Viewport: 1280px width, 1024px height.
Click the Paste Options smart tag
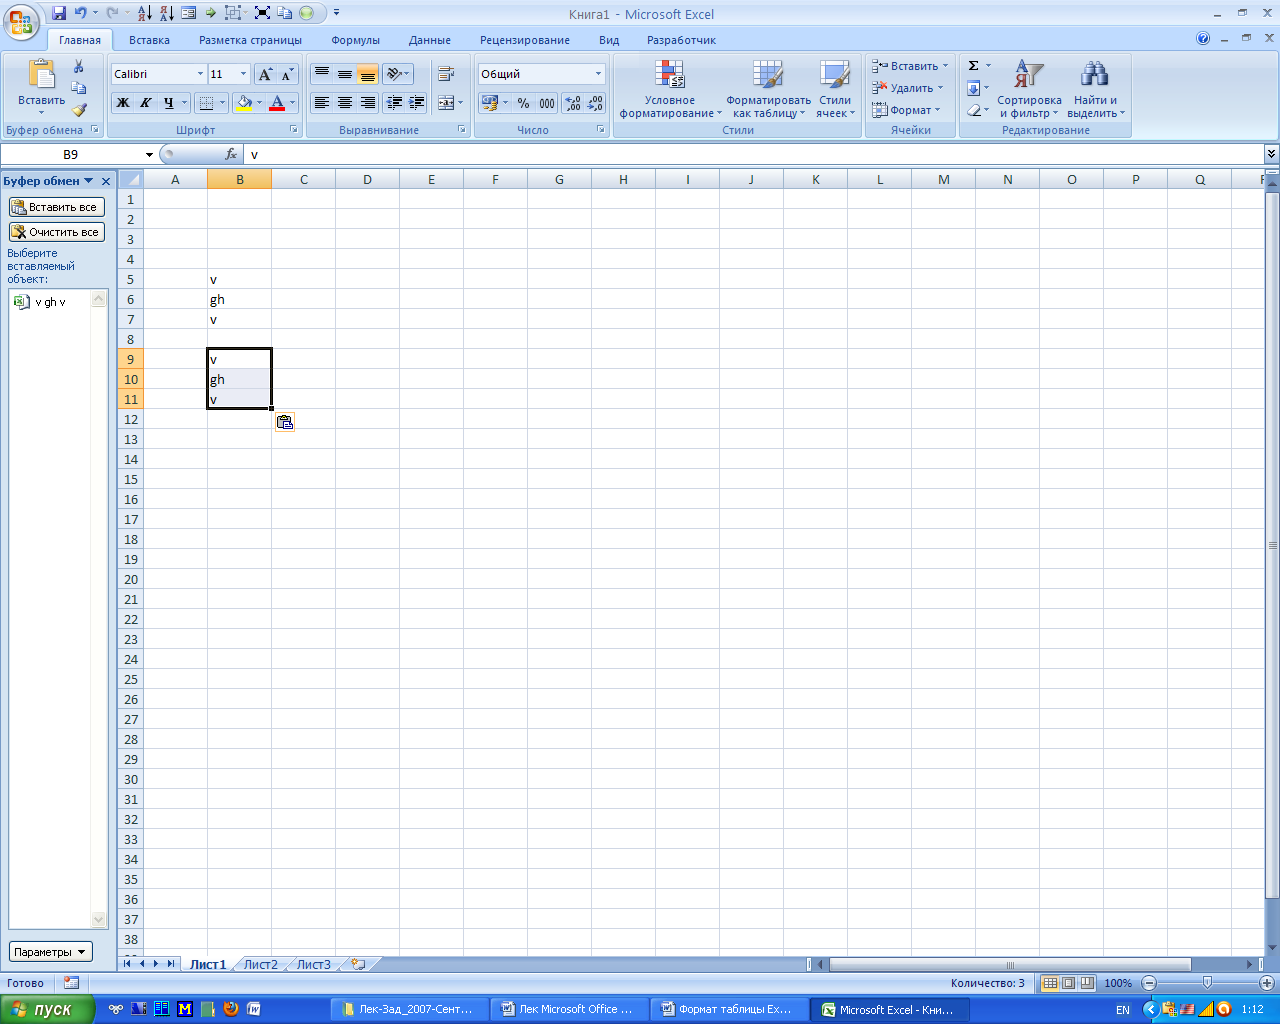[x=284, y=422]
